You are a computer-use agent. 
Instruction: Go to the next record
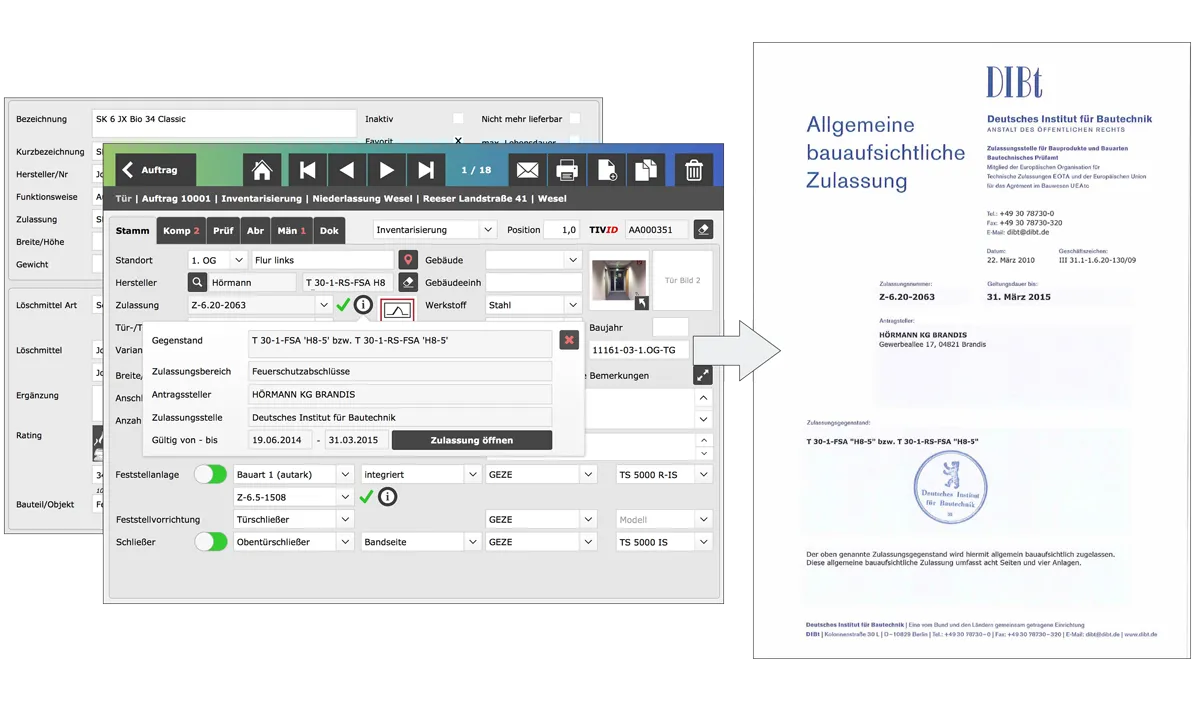[x=386, y=170]
